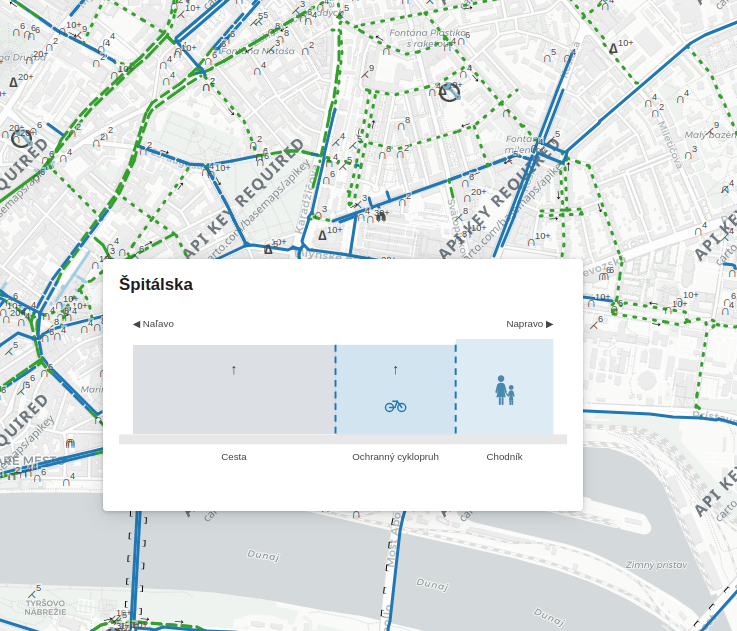The width and height of the screenshot is (737, 631).
Task: Click the direction arrow above the bicycle icon
Action: click(395, 370)
